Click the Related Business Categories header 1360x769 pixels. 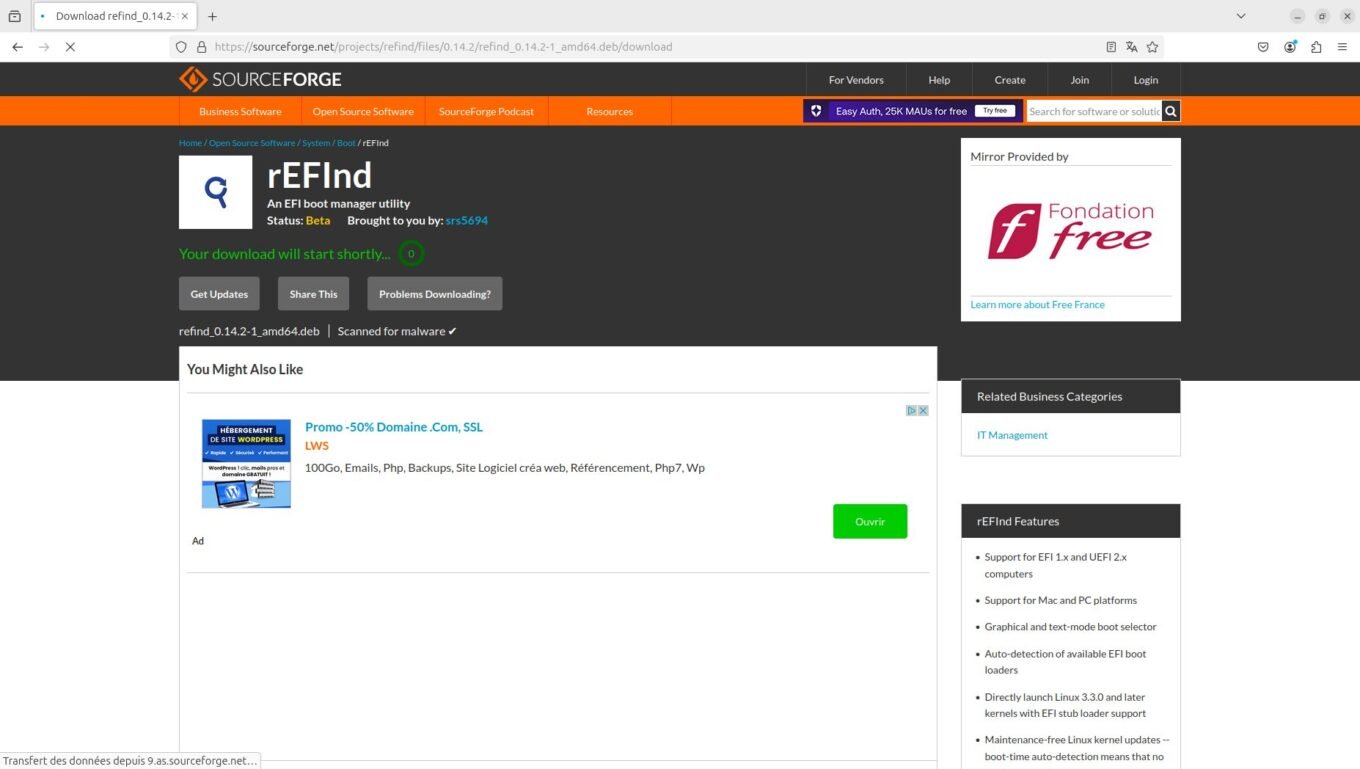(x=1071, y=396)
